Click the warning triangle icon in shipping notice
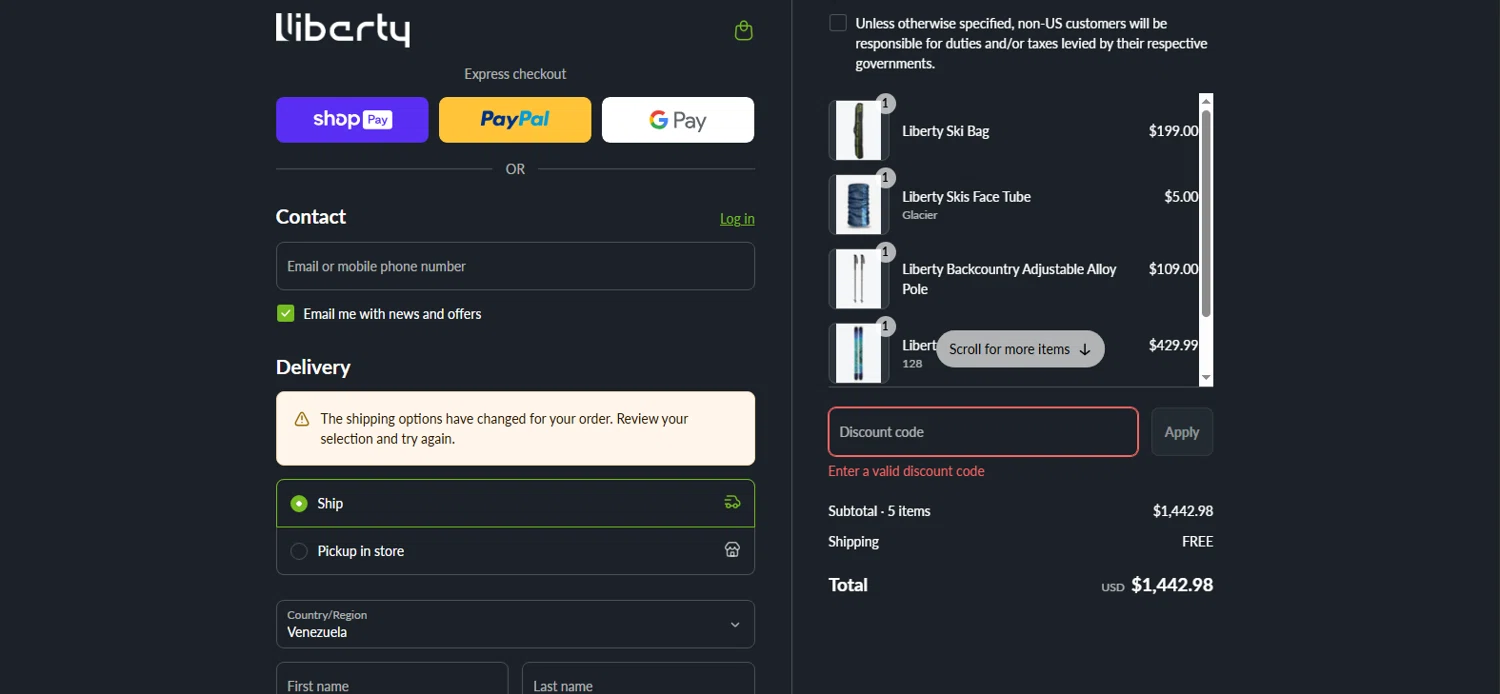Viewport: 1500px width, 694px height. pyautogui.click(x=302, y=419)
